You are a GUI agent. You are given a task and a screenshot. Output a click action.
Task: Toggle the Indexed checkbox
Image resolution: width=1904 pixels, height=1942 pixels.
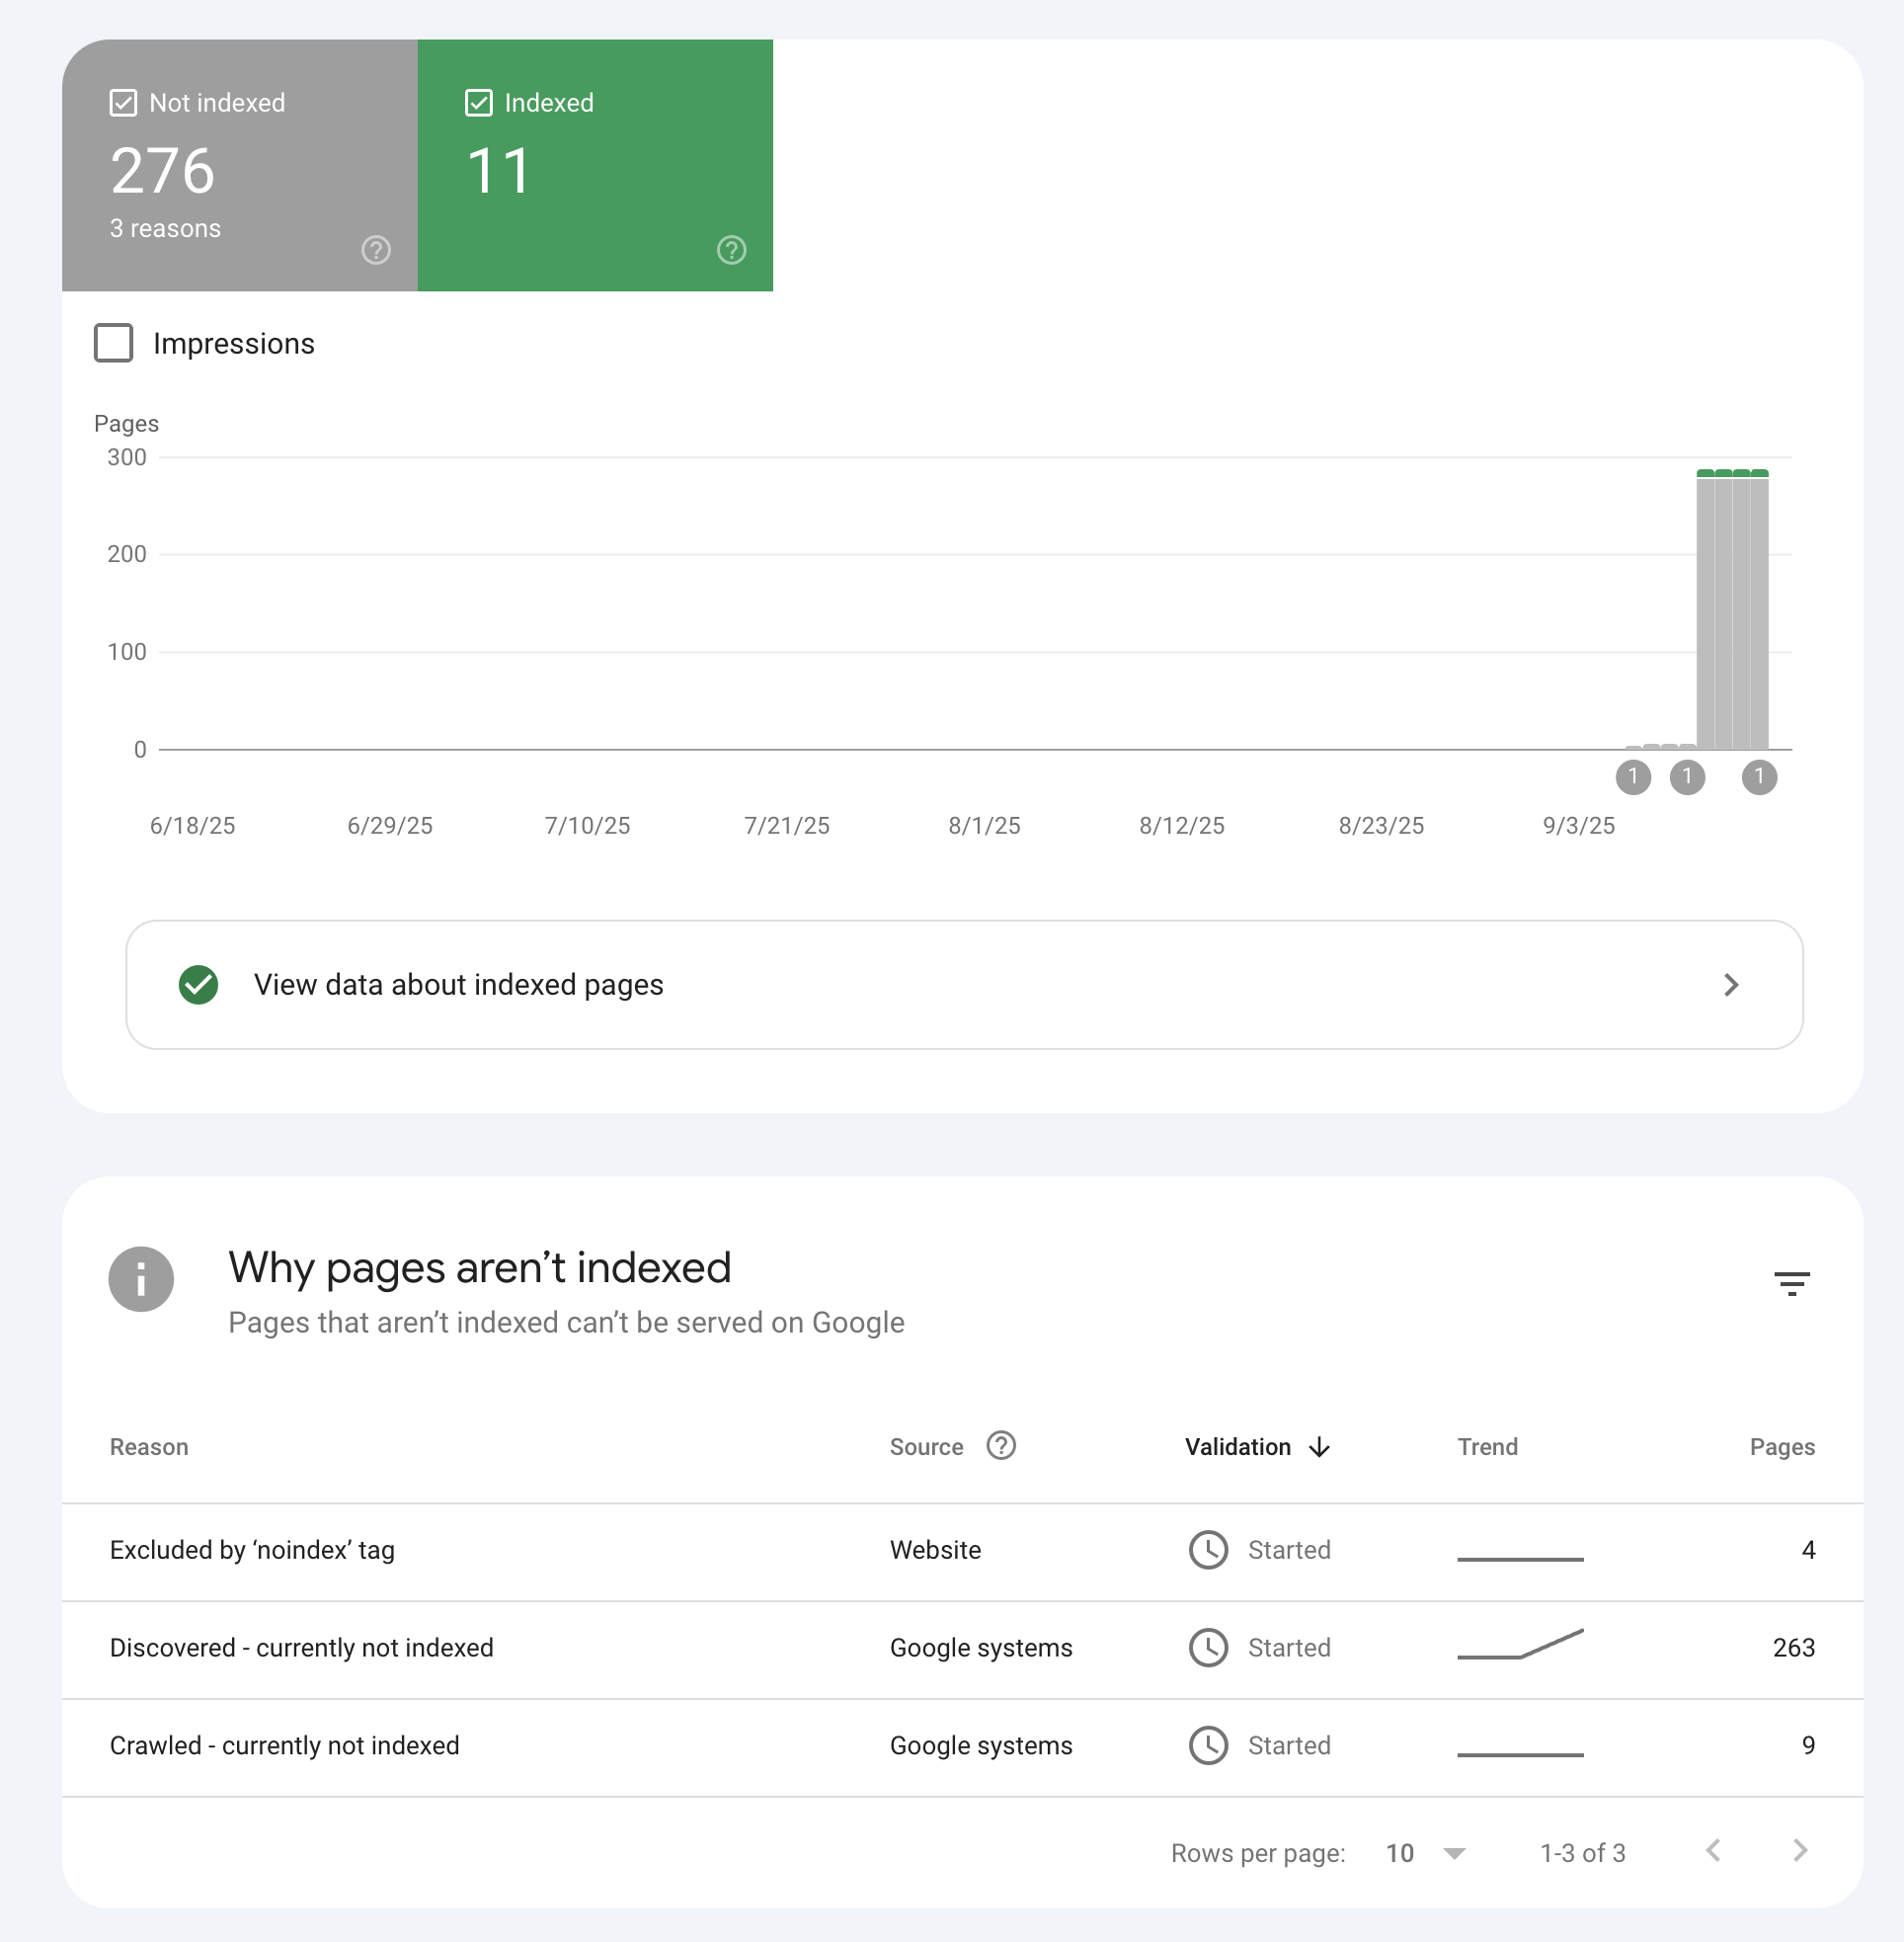[479, 103]
